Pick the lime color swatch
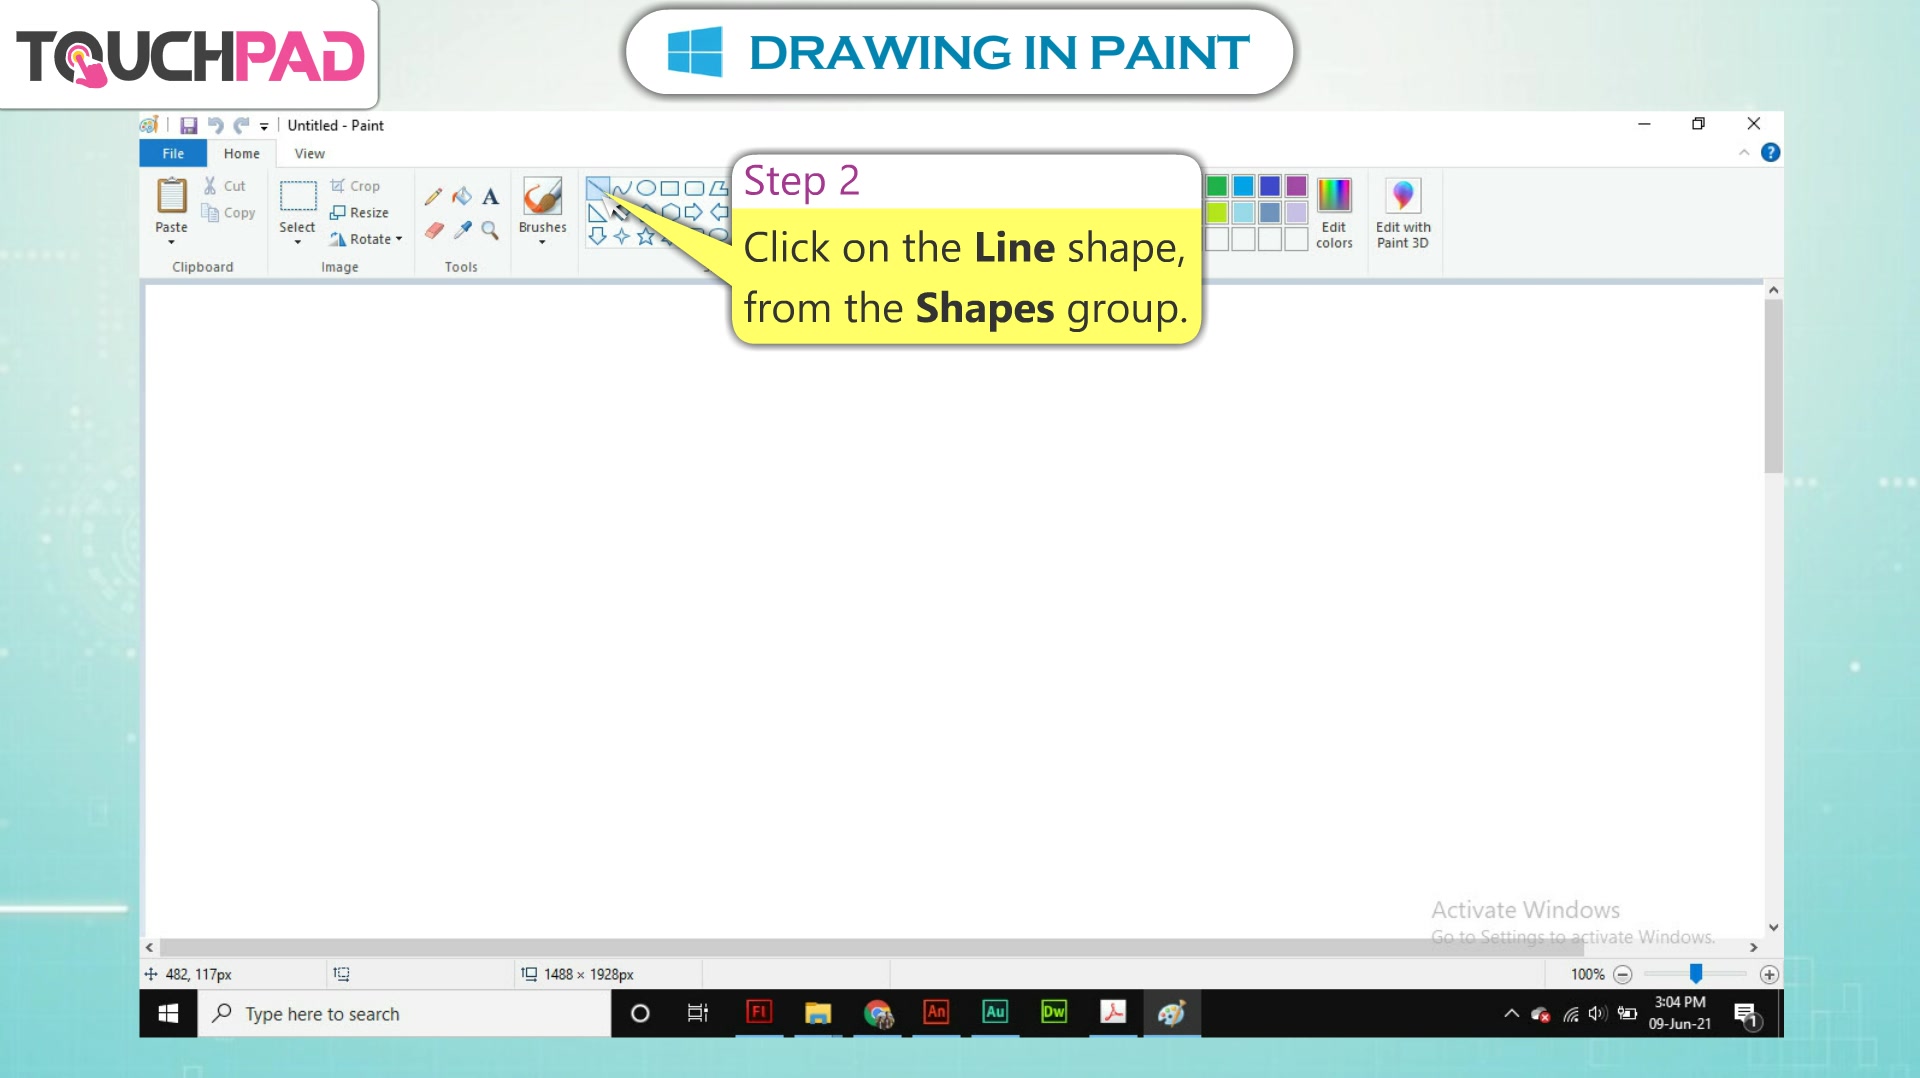This screenshot has height=1078, width=1920. [x=1217, y=212]
